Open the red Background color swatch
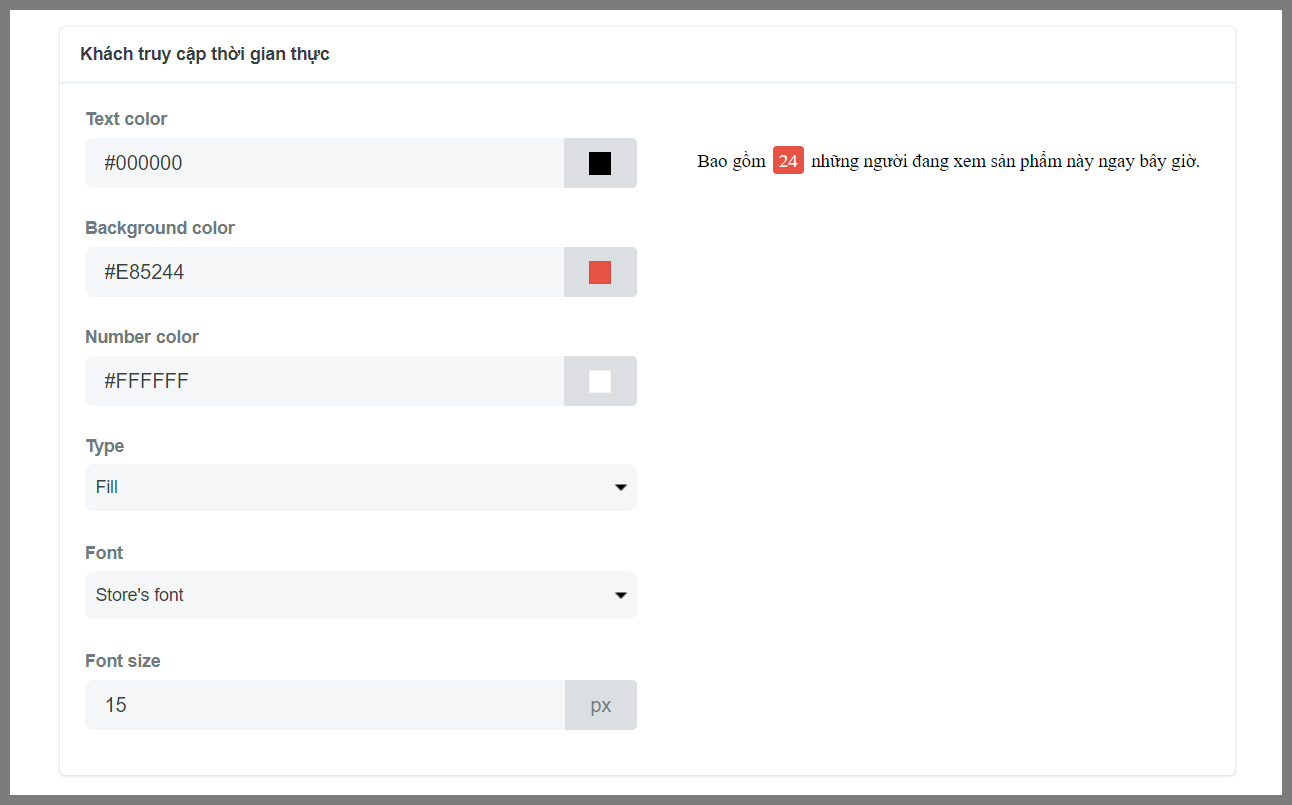 point(600,272)
